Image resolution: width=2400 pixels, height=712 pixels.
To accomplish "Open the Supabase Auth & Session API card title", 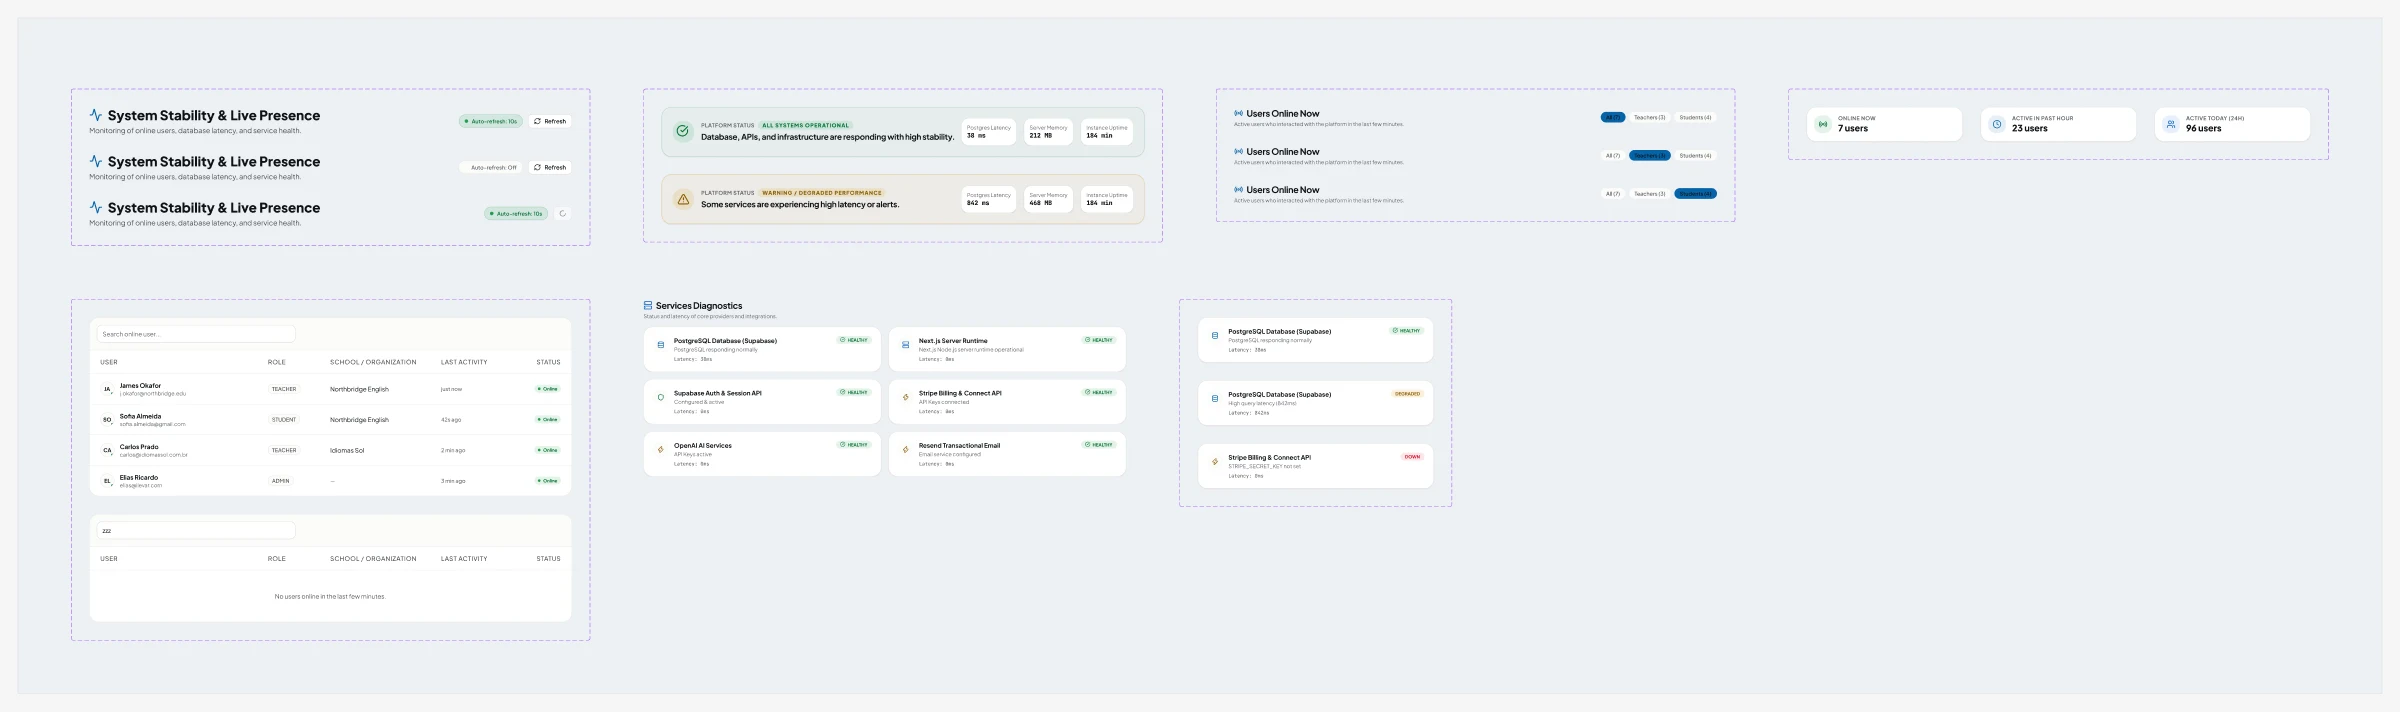I will 717,393.
